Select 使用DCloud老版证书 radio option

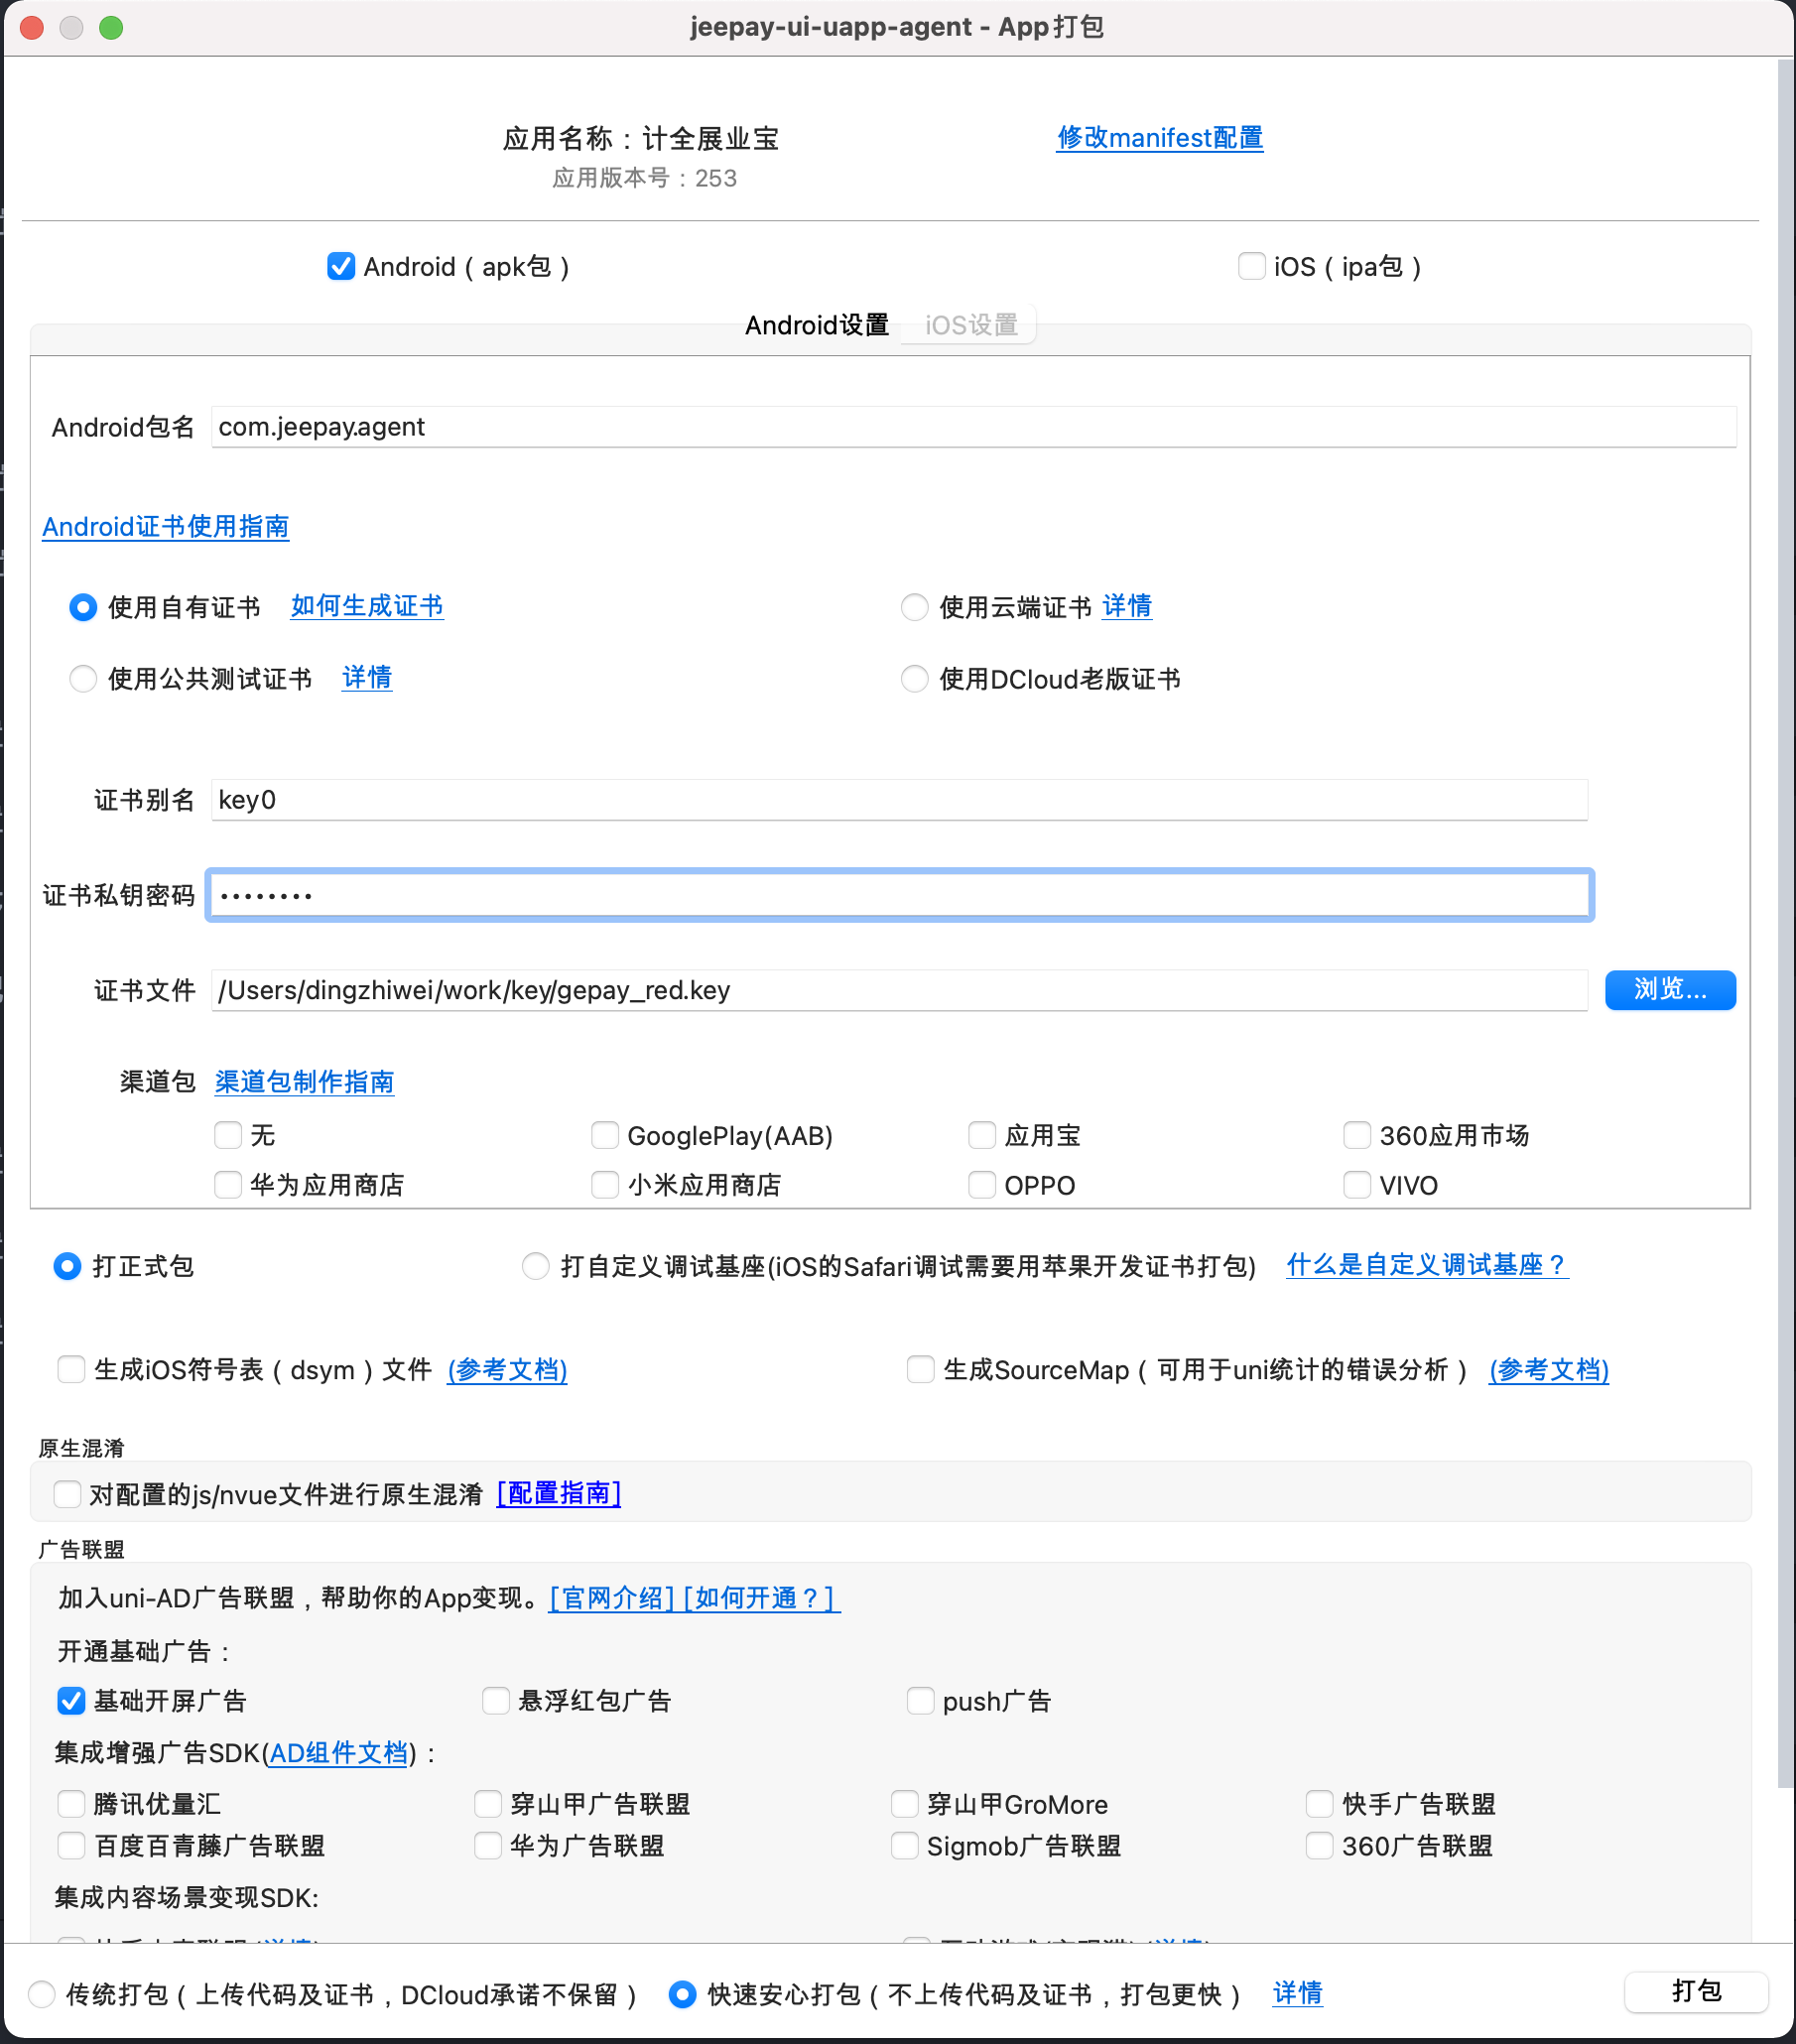click(x=914, y=679)
